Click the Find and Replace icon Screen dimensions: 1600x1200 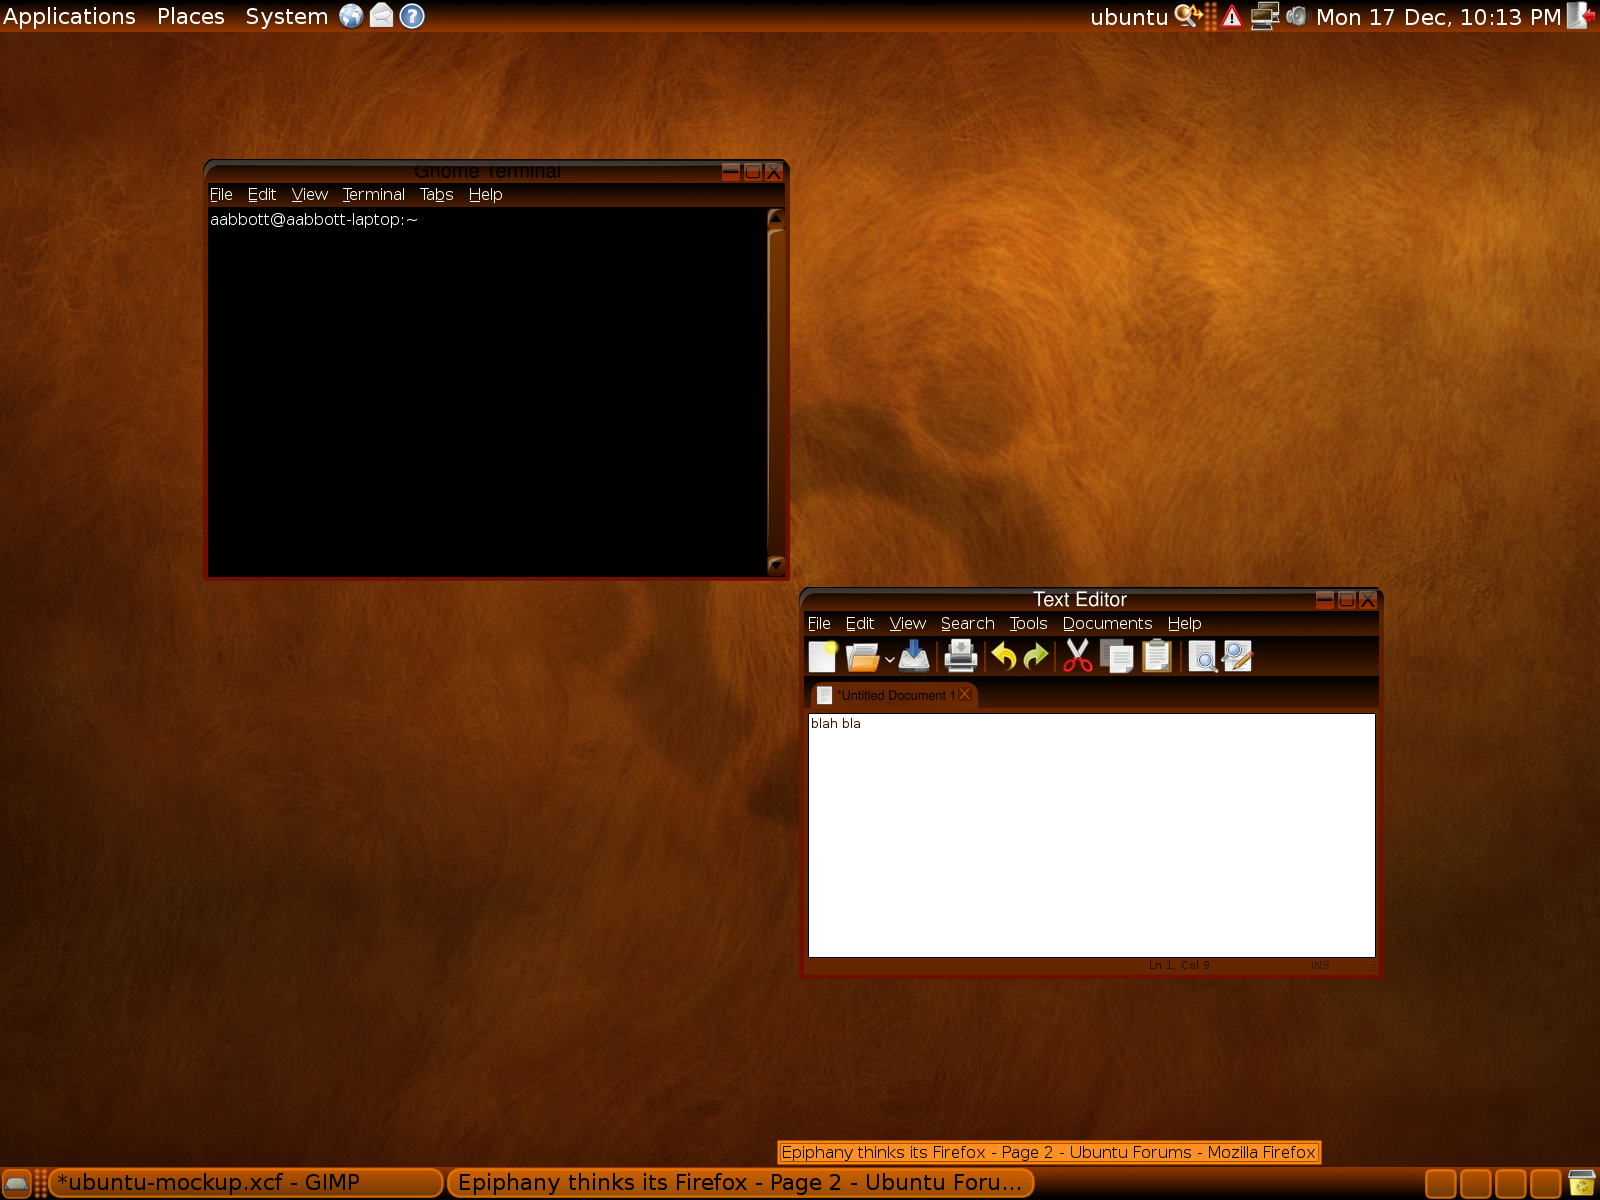tap(1238, 657)
